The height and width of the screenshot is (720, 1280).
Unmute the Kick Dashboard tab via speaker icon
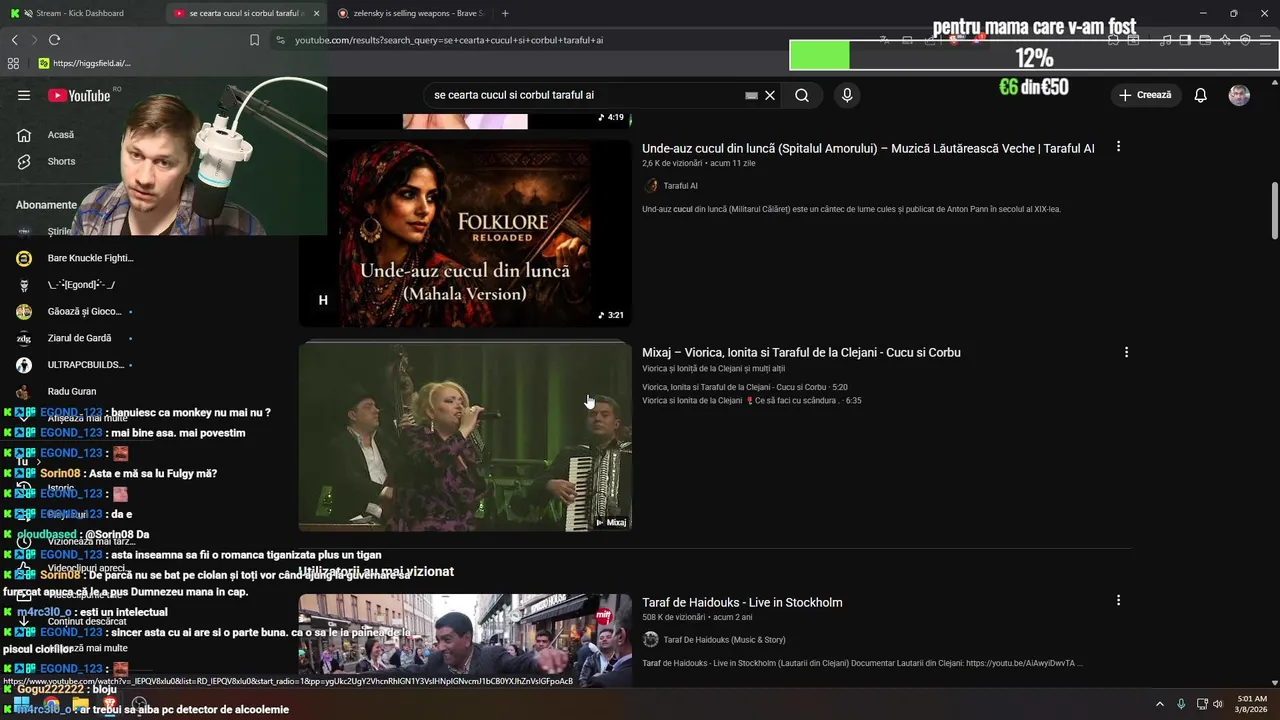(x=26, y=13)
